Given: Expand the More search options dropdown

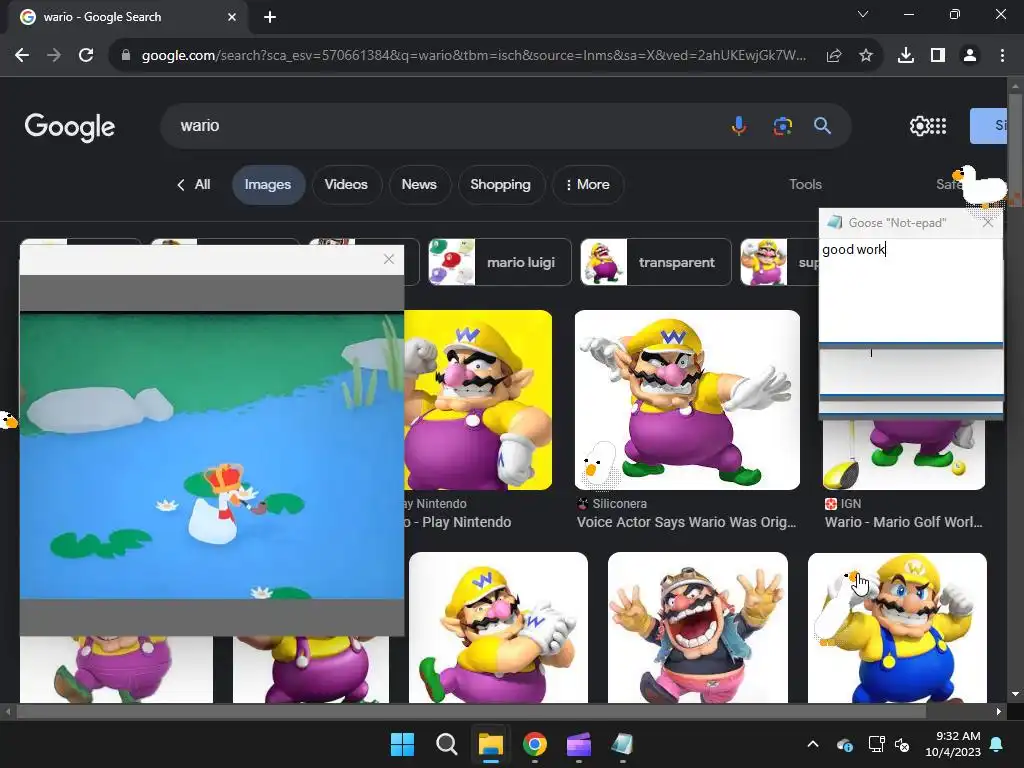Looking at the screenshot, I should click(588, 185).
